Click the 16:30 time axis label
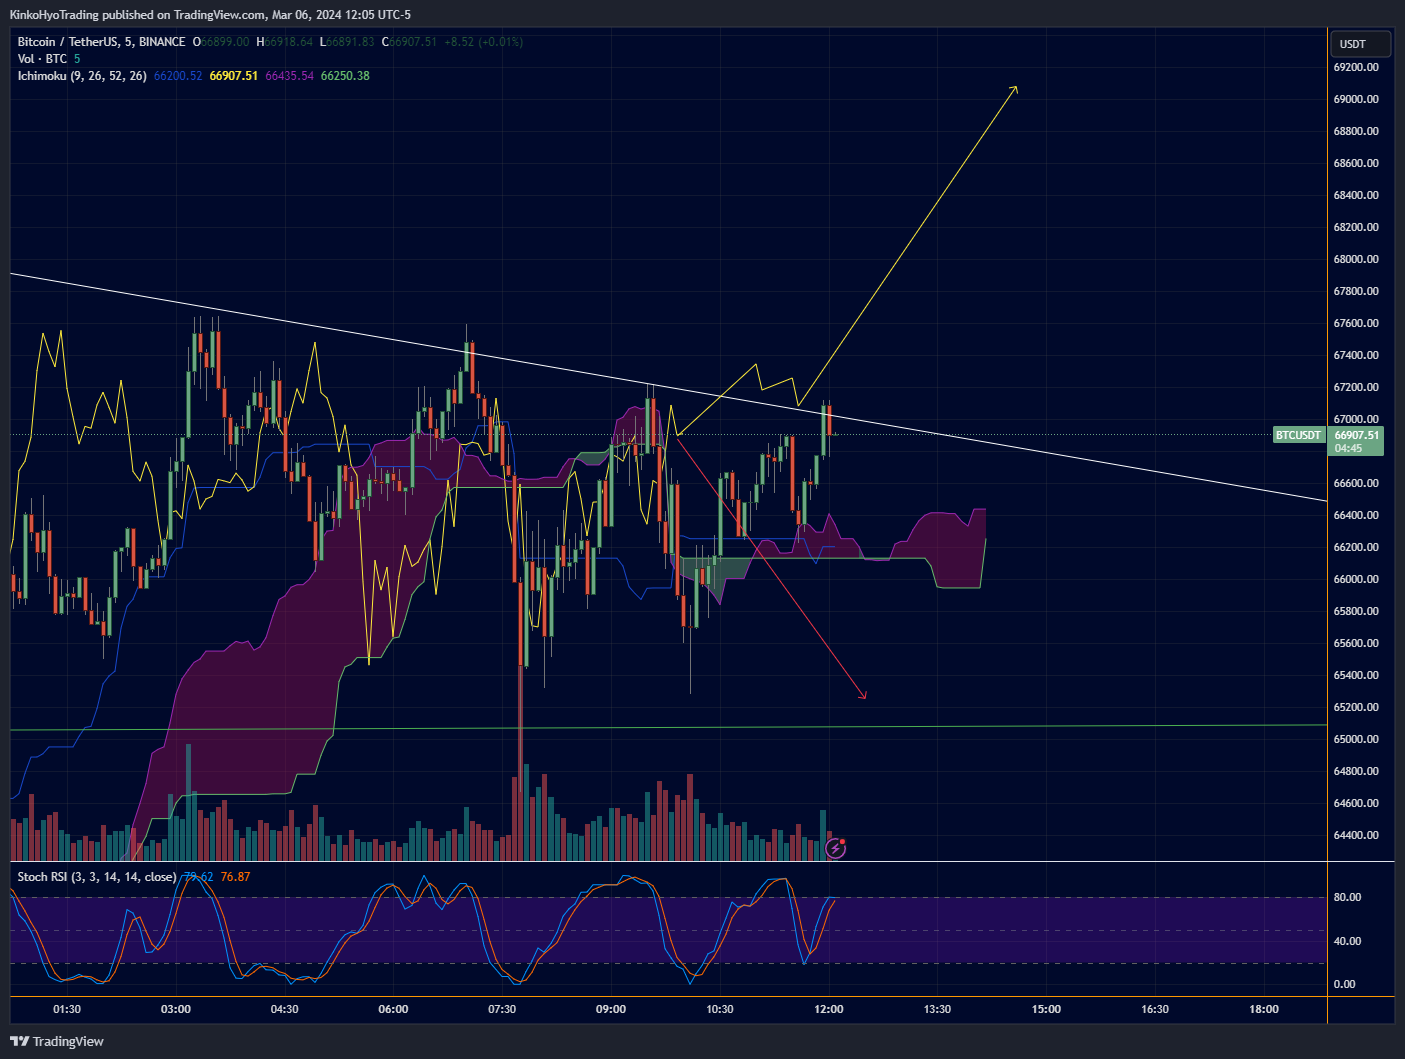This screenshot has height=1059, width=1405. (x=1155, y=1009)
